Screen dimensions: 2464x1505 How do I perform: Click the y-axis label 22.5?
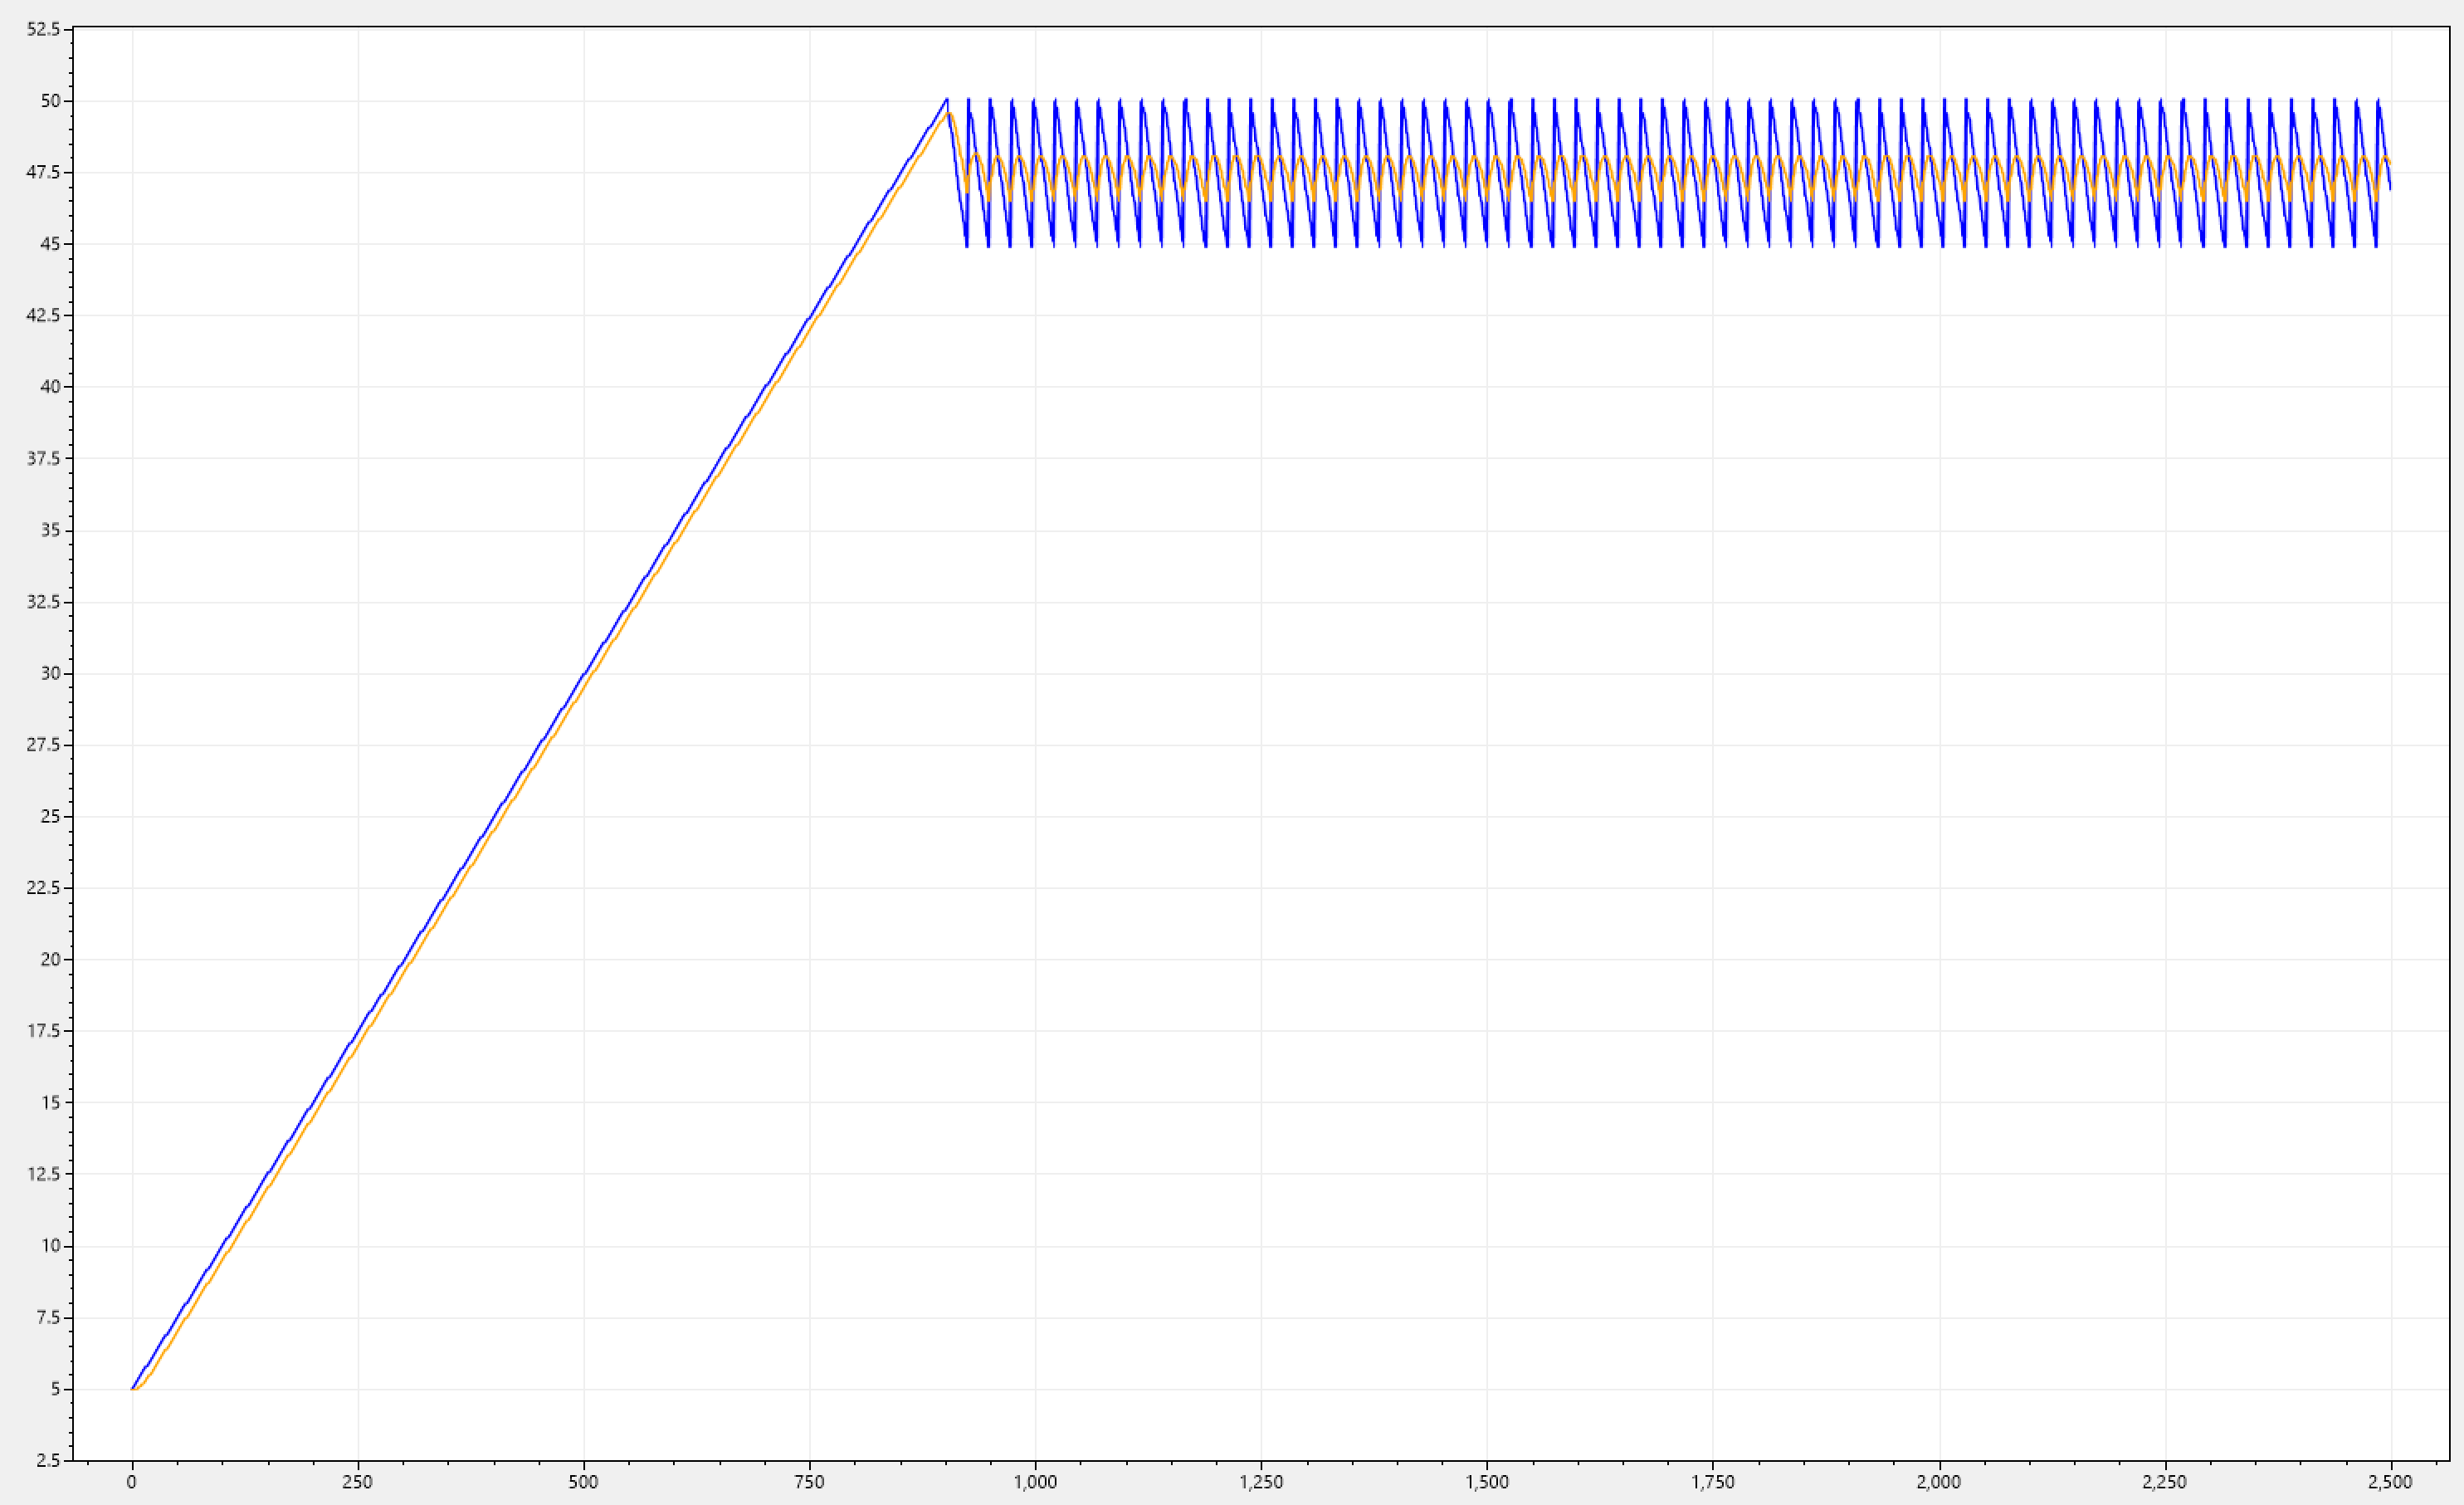pos(43,888)
